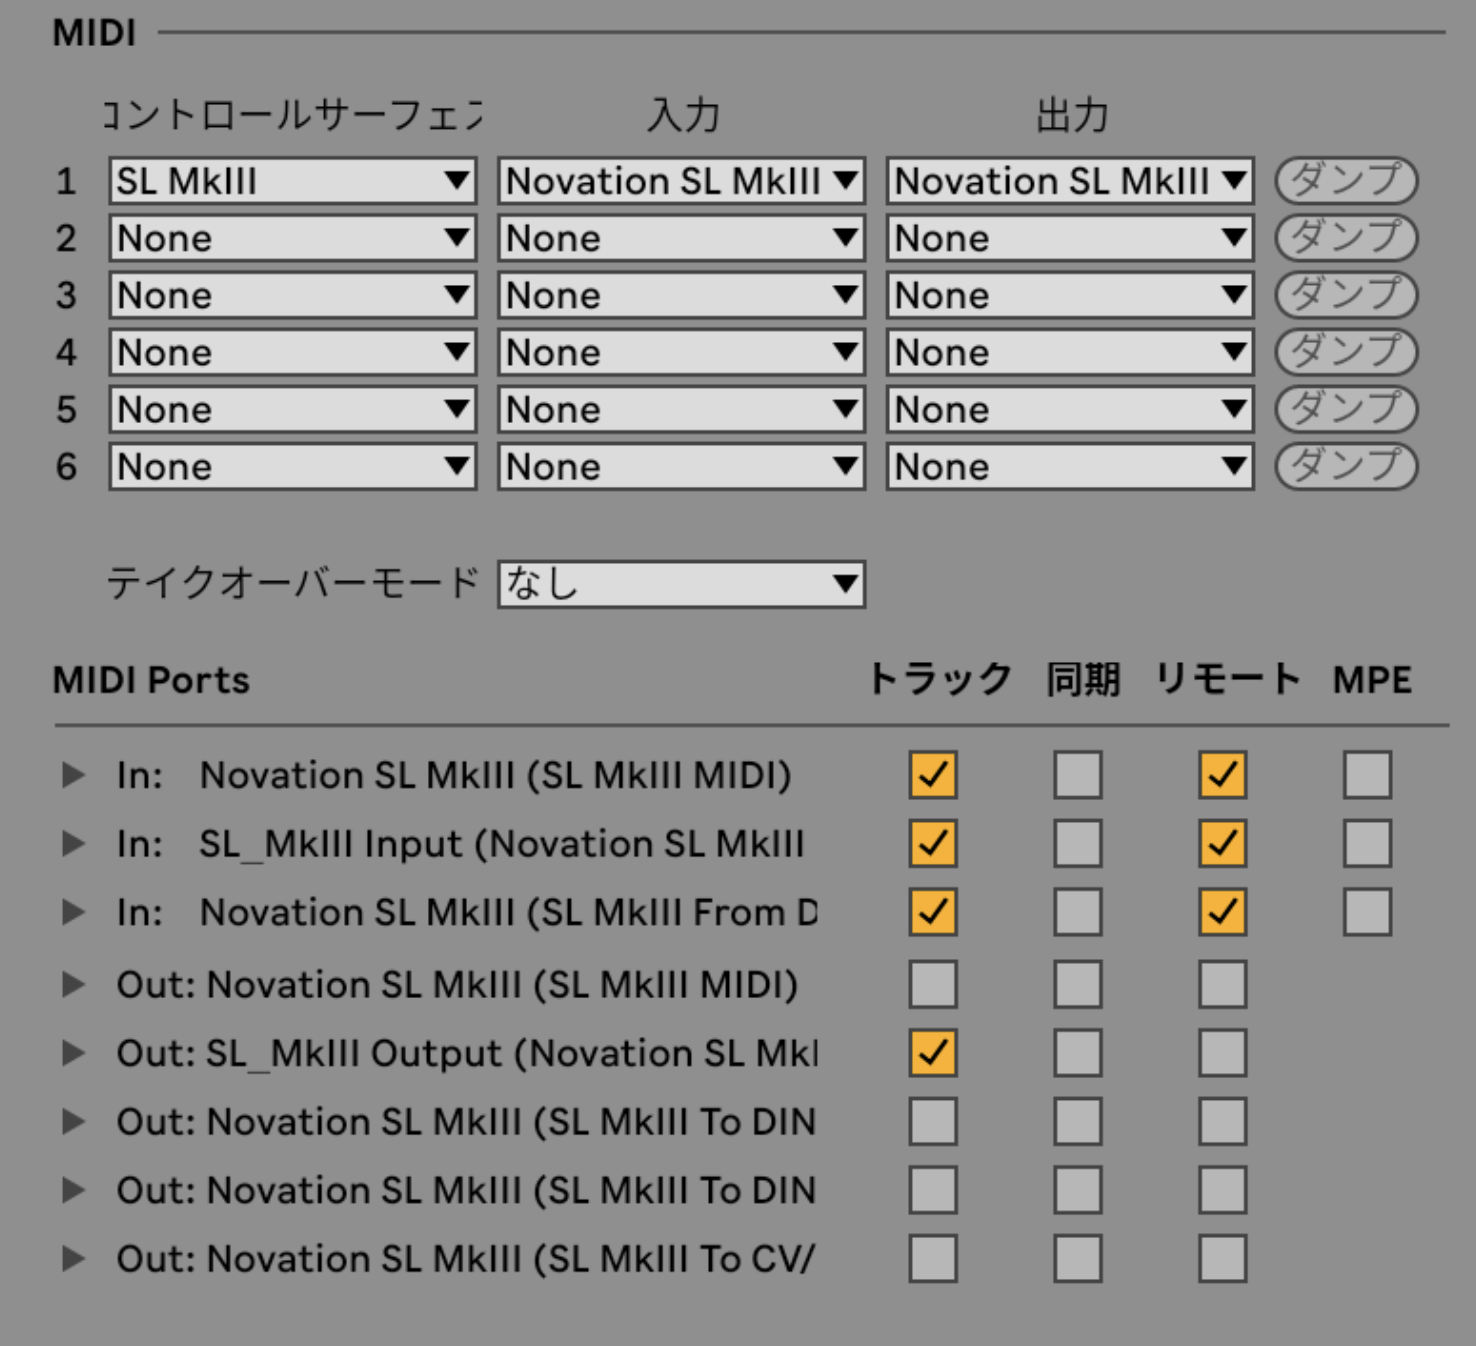
Task: Enable MPE for In: SL MkIII MIDI
Action: tap(1368, 775)
